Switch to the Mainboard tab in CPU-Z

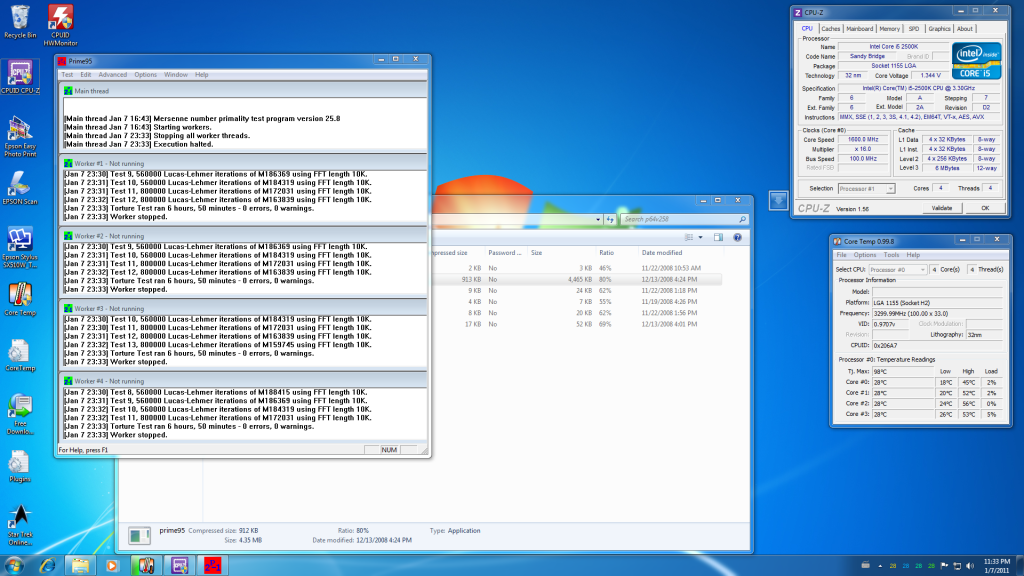point(859,29)
